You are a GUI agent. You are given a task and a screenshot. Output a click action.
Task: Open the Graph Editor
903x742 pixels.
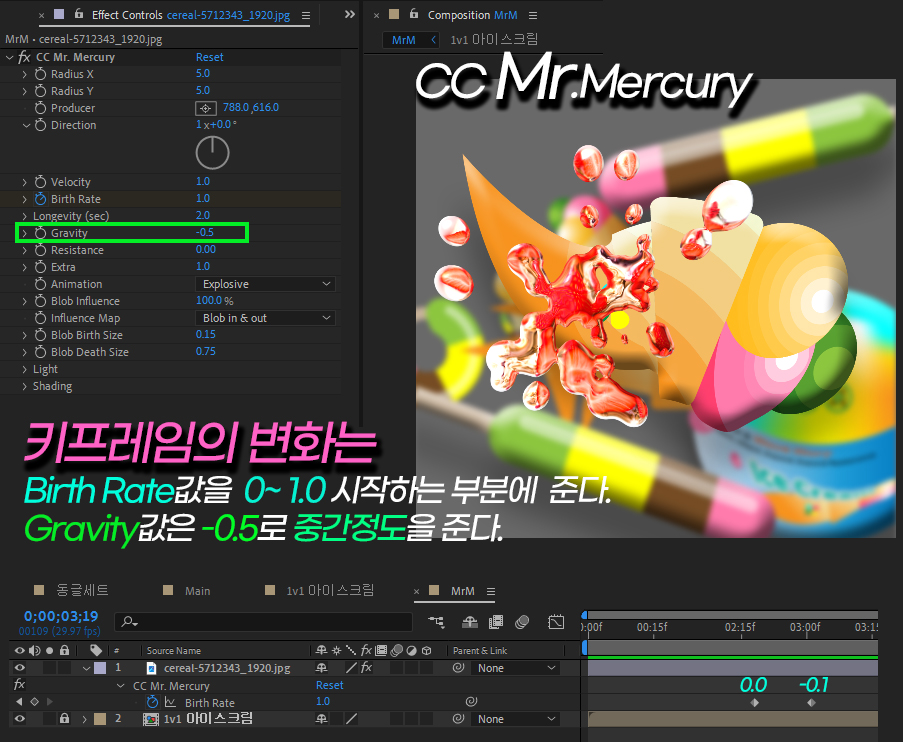tap(556, 622)
